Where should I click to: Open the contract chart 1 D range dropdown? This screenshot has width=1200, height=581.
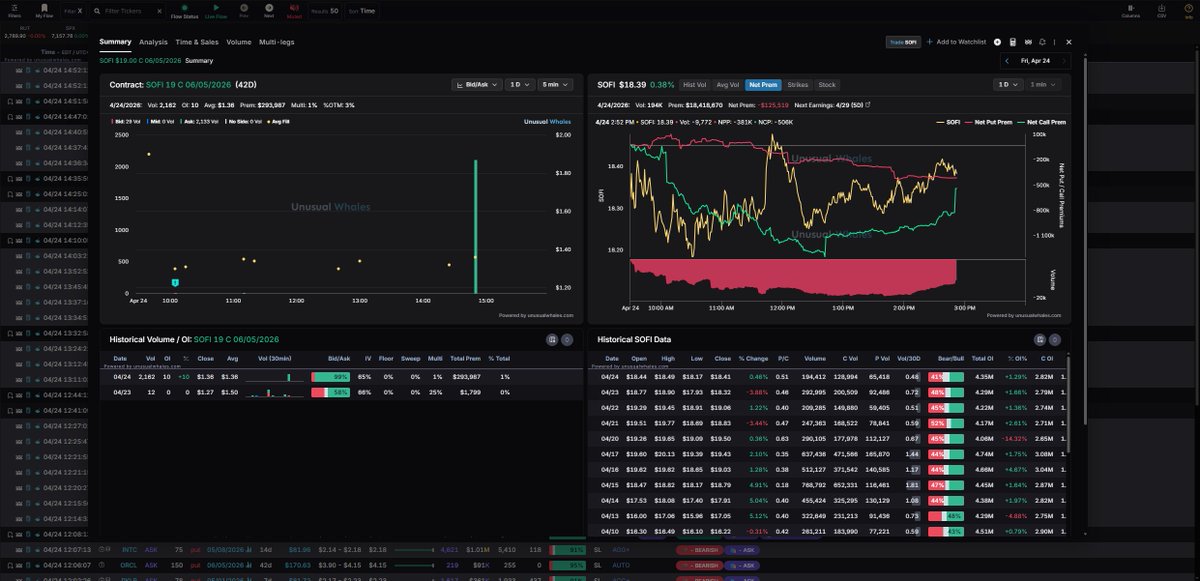[x=519, y=85]
